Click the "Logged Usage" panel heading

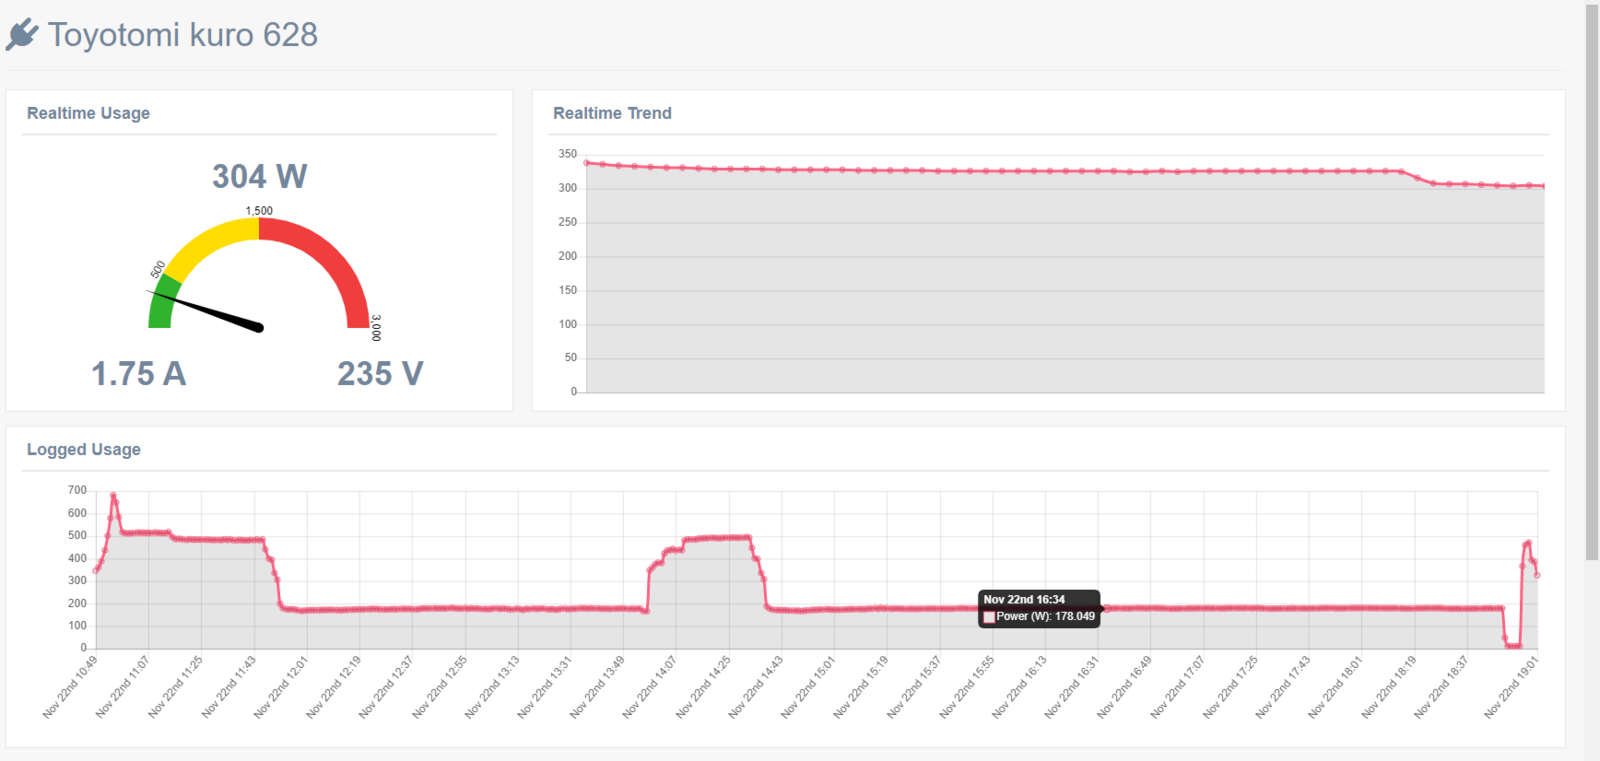tap(84, 449)
